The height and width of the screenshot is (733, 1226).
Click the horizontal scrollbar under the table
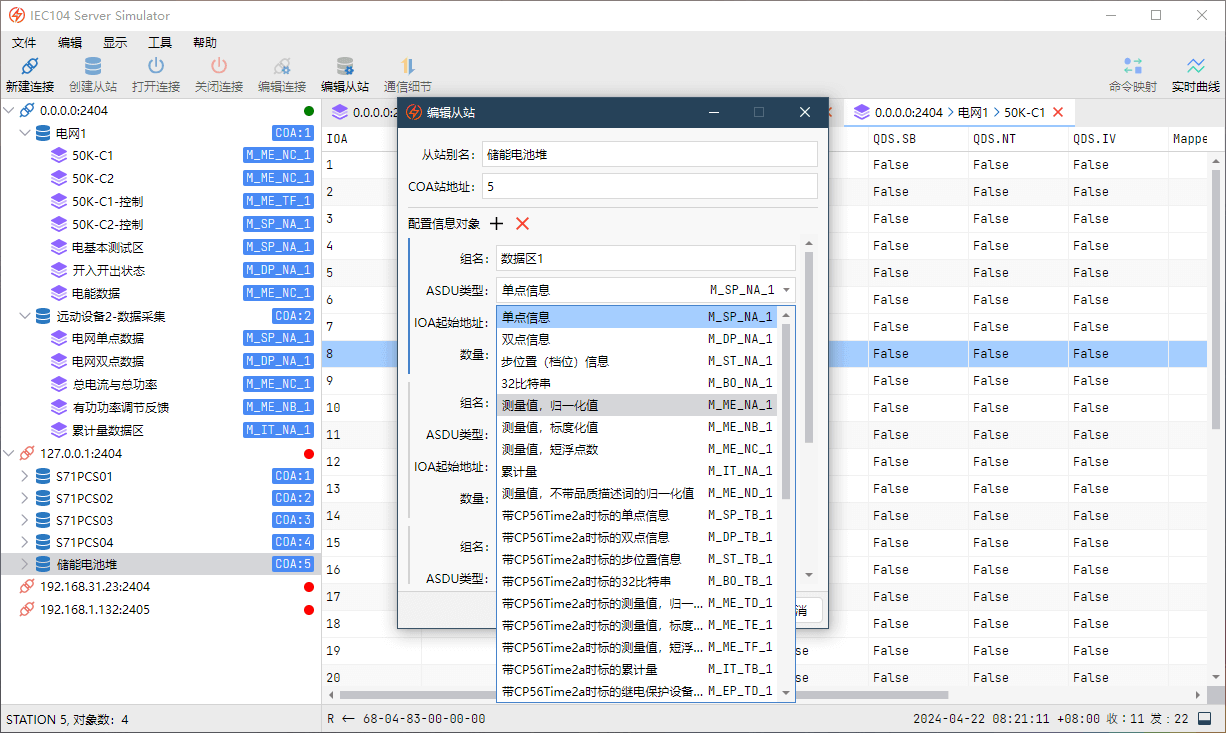click(640, 694)
